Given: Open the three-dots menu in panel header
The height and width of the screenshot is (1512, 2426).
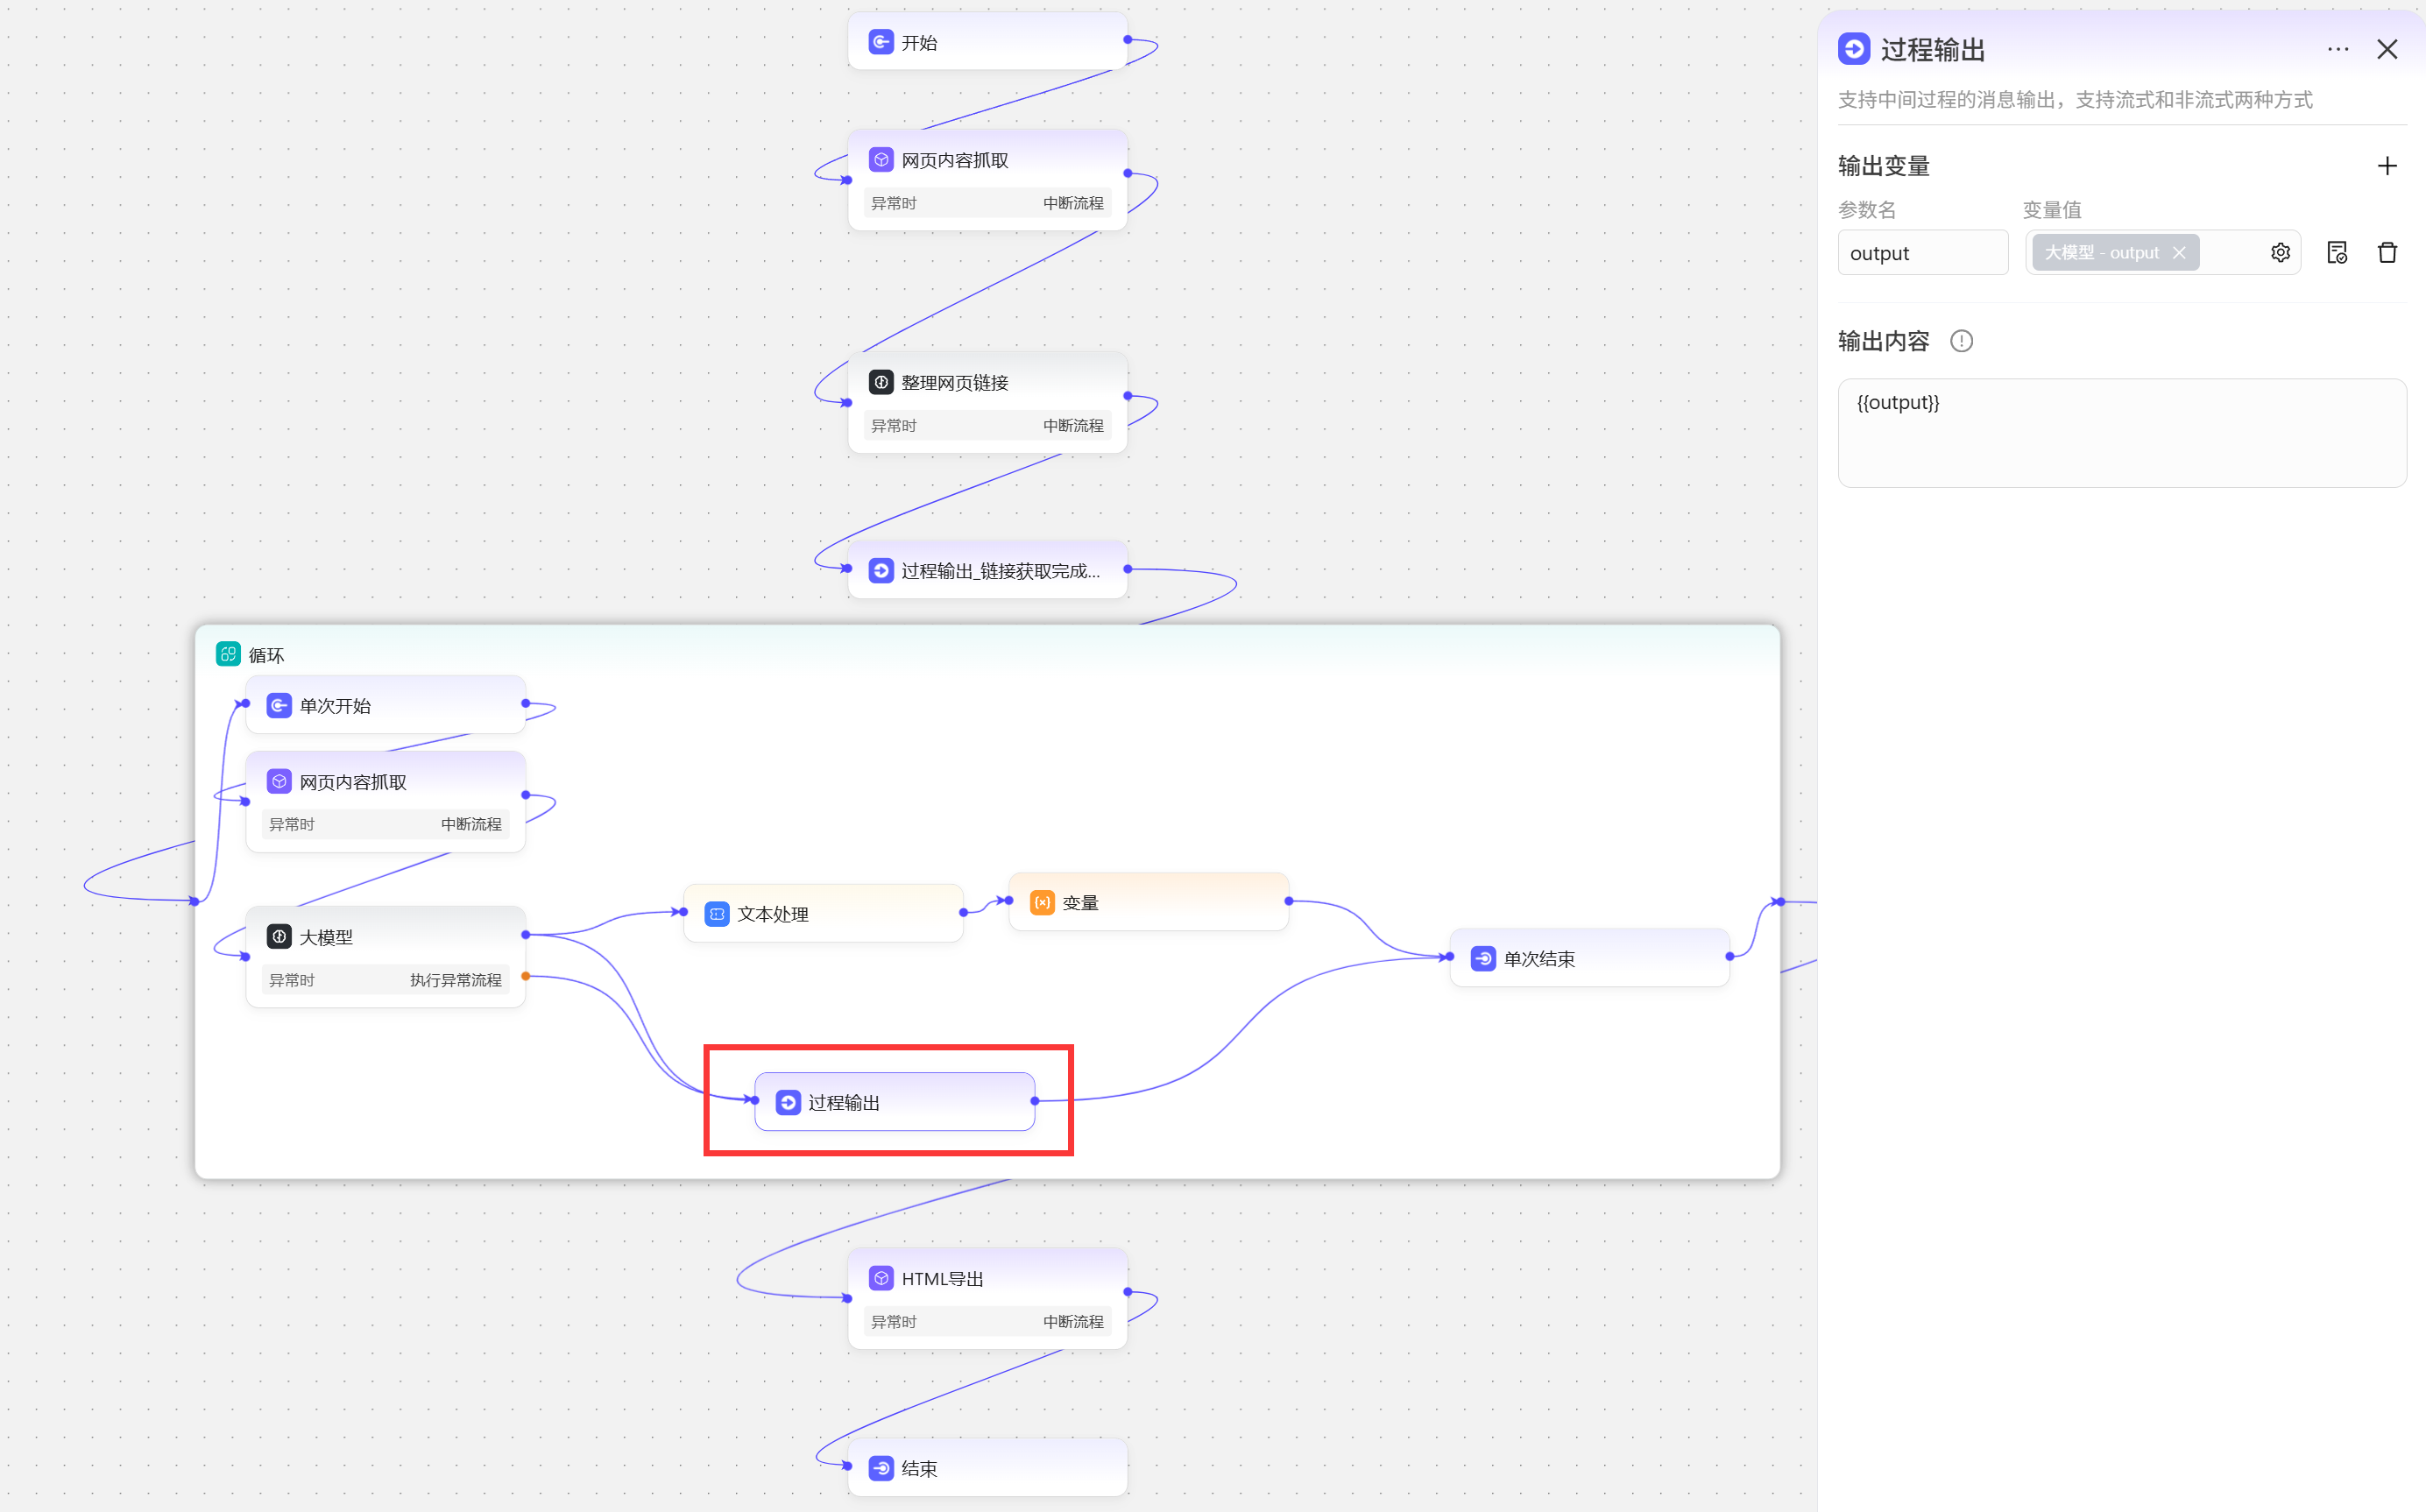Looking at the screenshot, I should tap(2337, 49).
